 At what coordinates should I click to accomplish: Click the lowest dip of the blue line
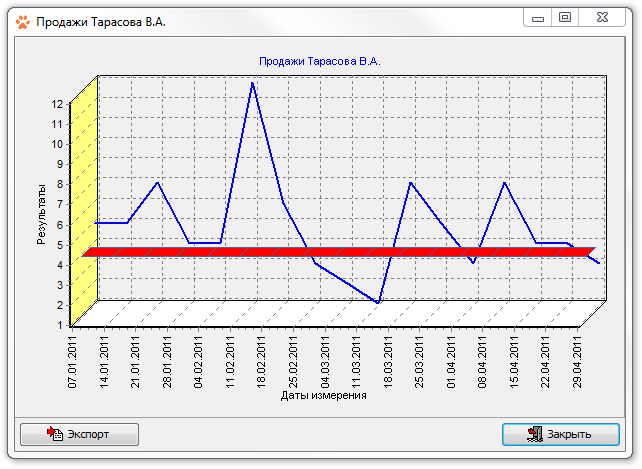click(378, 302)
